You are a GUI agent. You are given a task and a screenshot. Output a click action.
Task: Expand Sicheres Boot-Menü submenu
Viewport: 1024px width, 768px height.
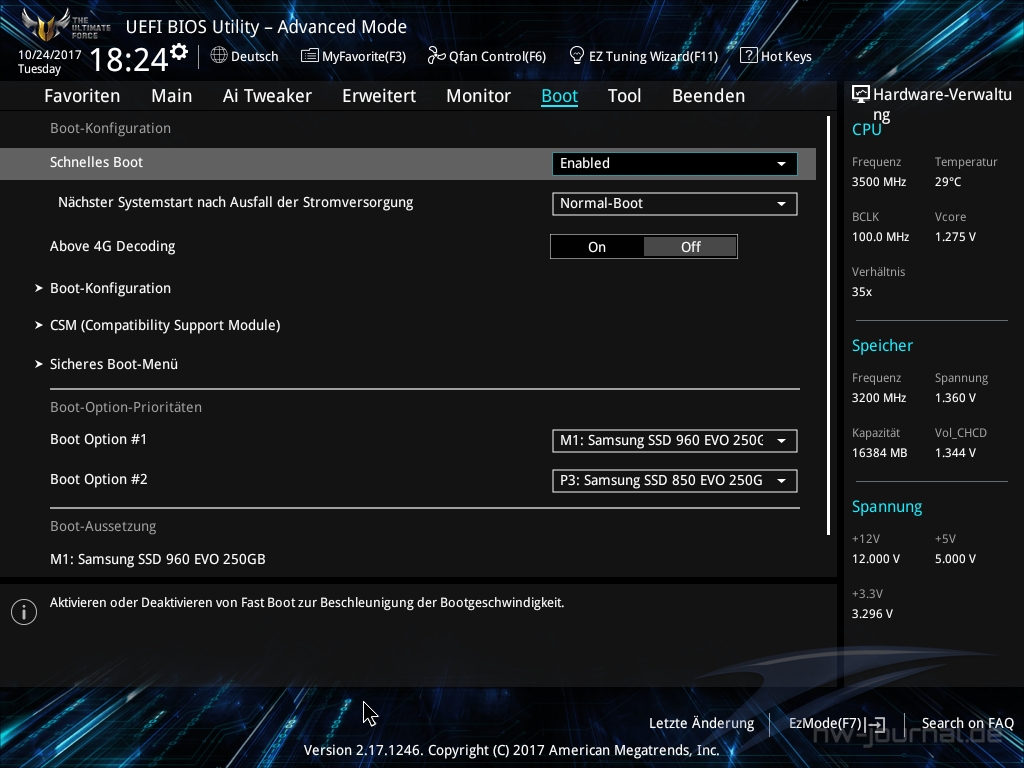[114, 364]
